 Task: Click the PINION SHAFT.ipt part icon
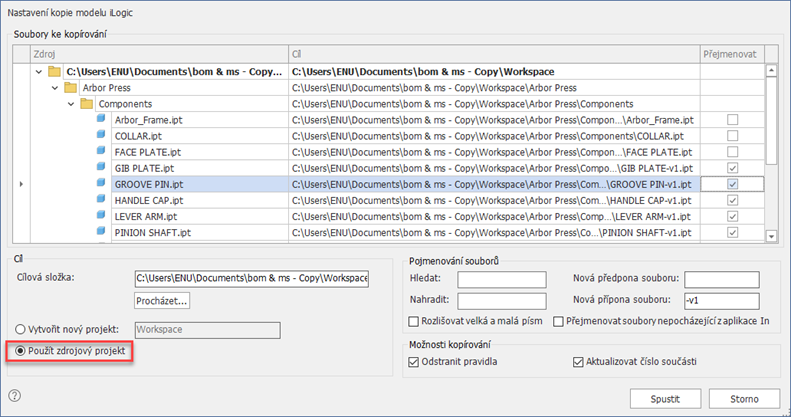click(x=101, y=232)
